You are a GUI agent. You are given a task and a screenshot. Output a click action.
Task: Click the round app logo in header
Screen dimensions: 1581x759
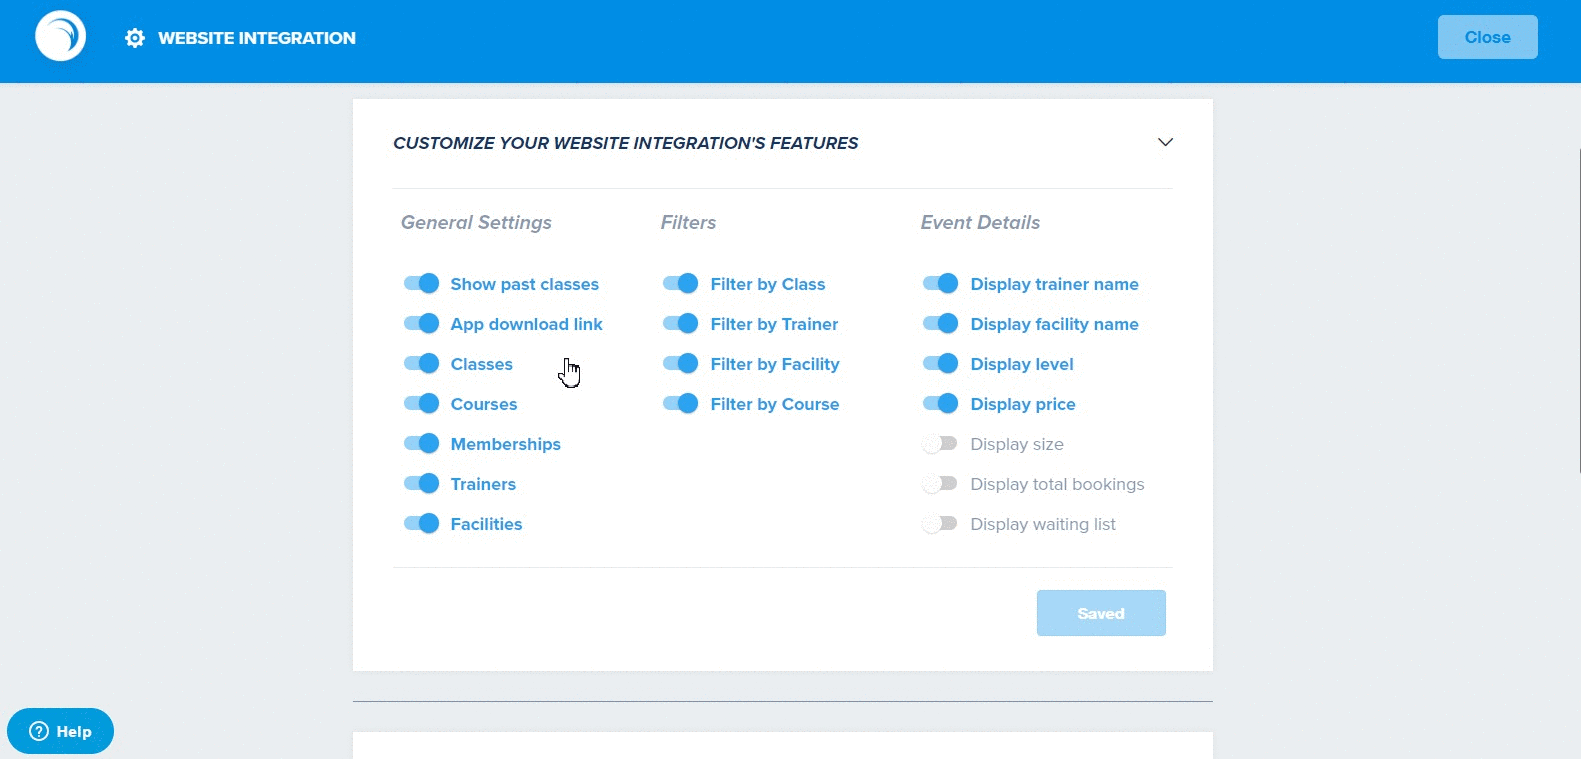pyautogui.click(x=61, y=36)
